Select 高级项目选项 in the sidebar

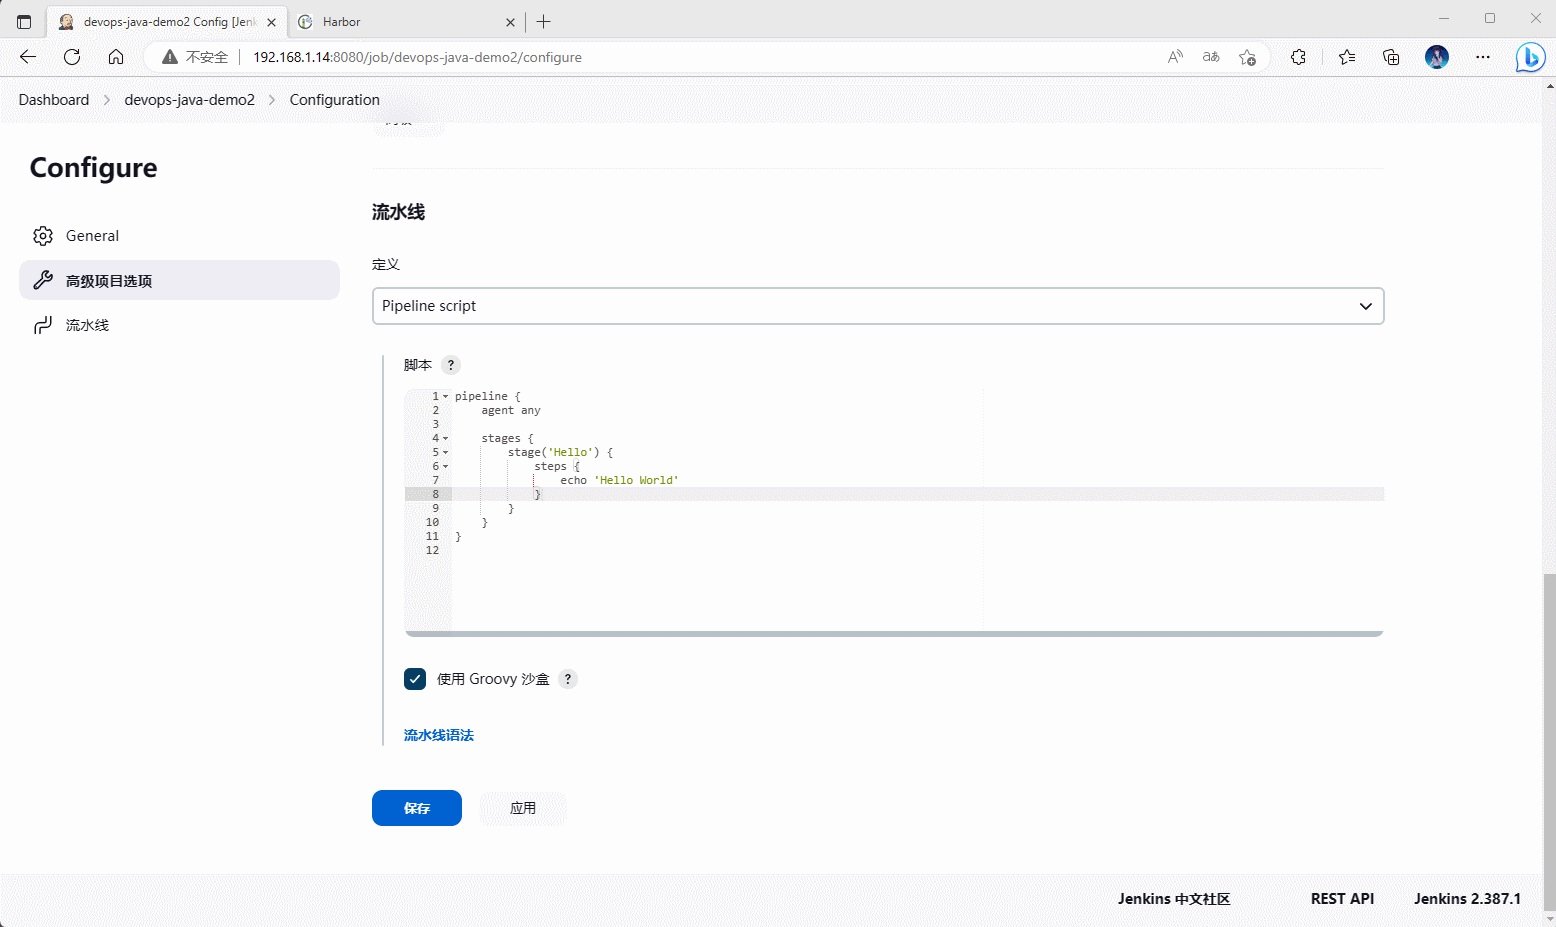click(x=179, y=280)
